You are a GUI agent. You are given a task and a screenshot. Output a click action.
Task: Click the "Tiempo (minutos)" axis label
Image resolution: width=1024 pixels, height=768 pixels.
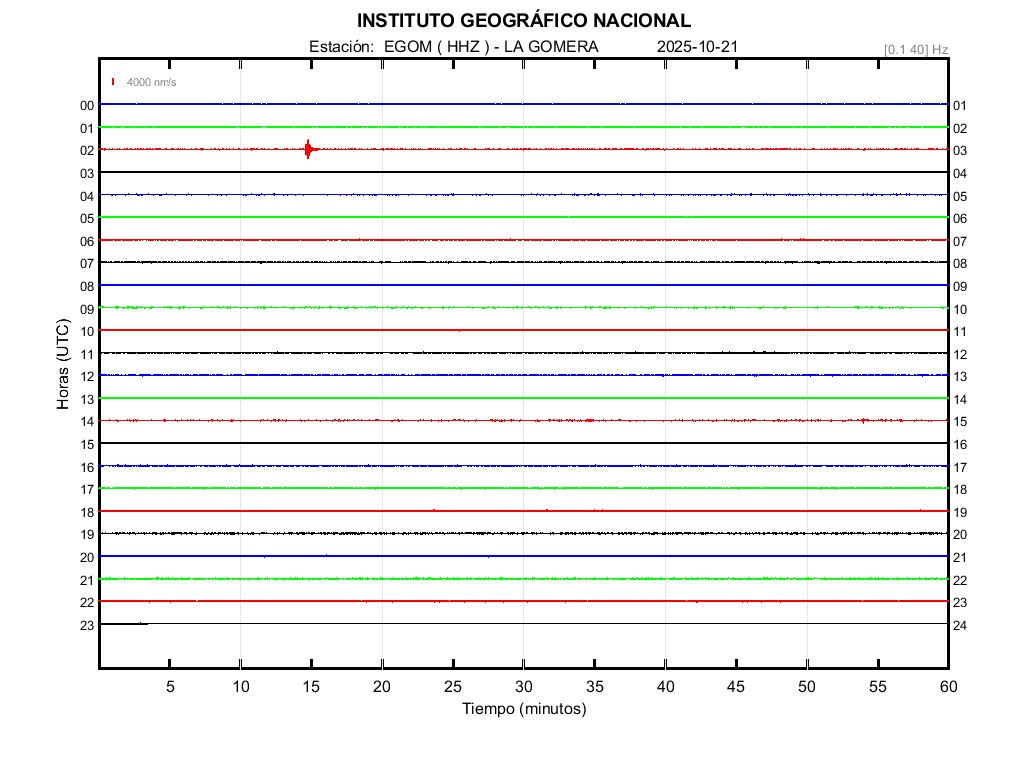tap(523, 709)
